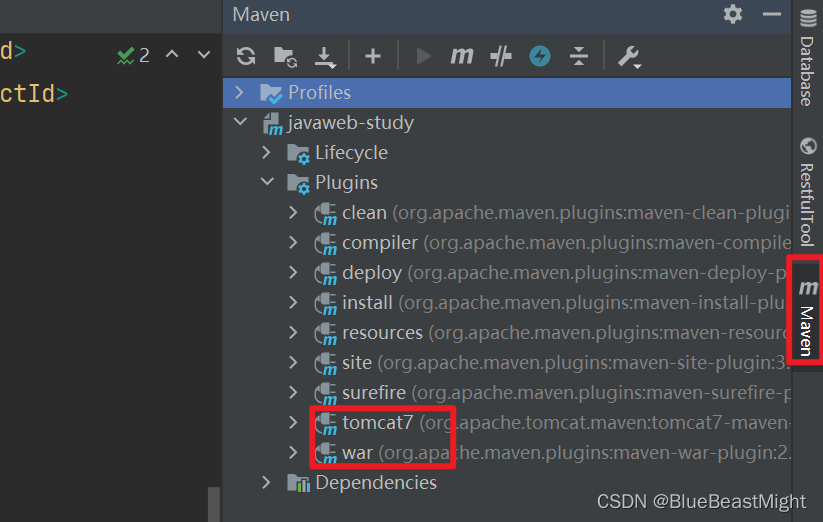Click the javaweb-study module icon
This screenshot has height=522, width=823.
point(273,124)
